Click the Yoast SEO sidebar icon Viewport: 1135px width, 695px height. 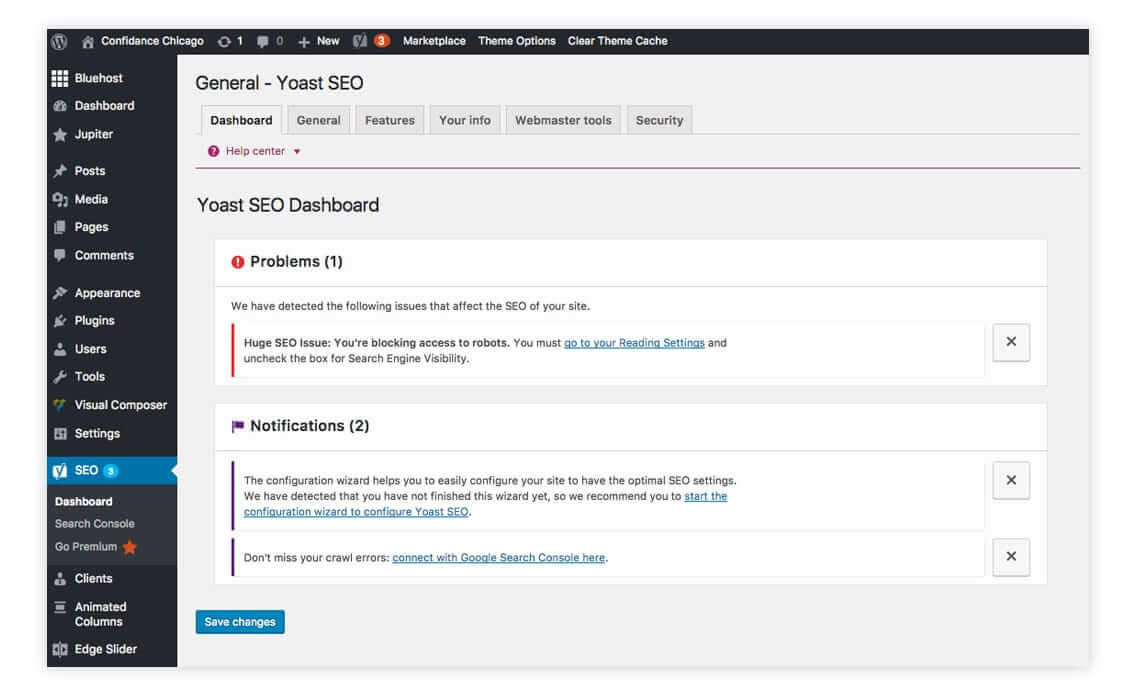60,471
